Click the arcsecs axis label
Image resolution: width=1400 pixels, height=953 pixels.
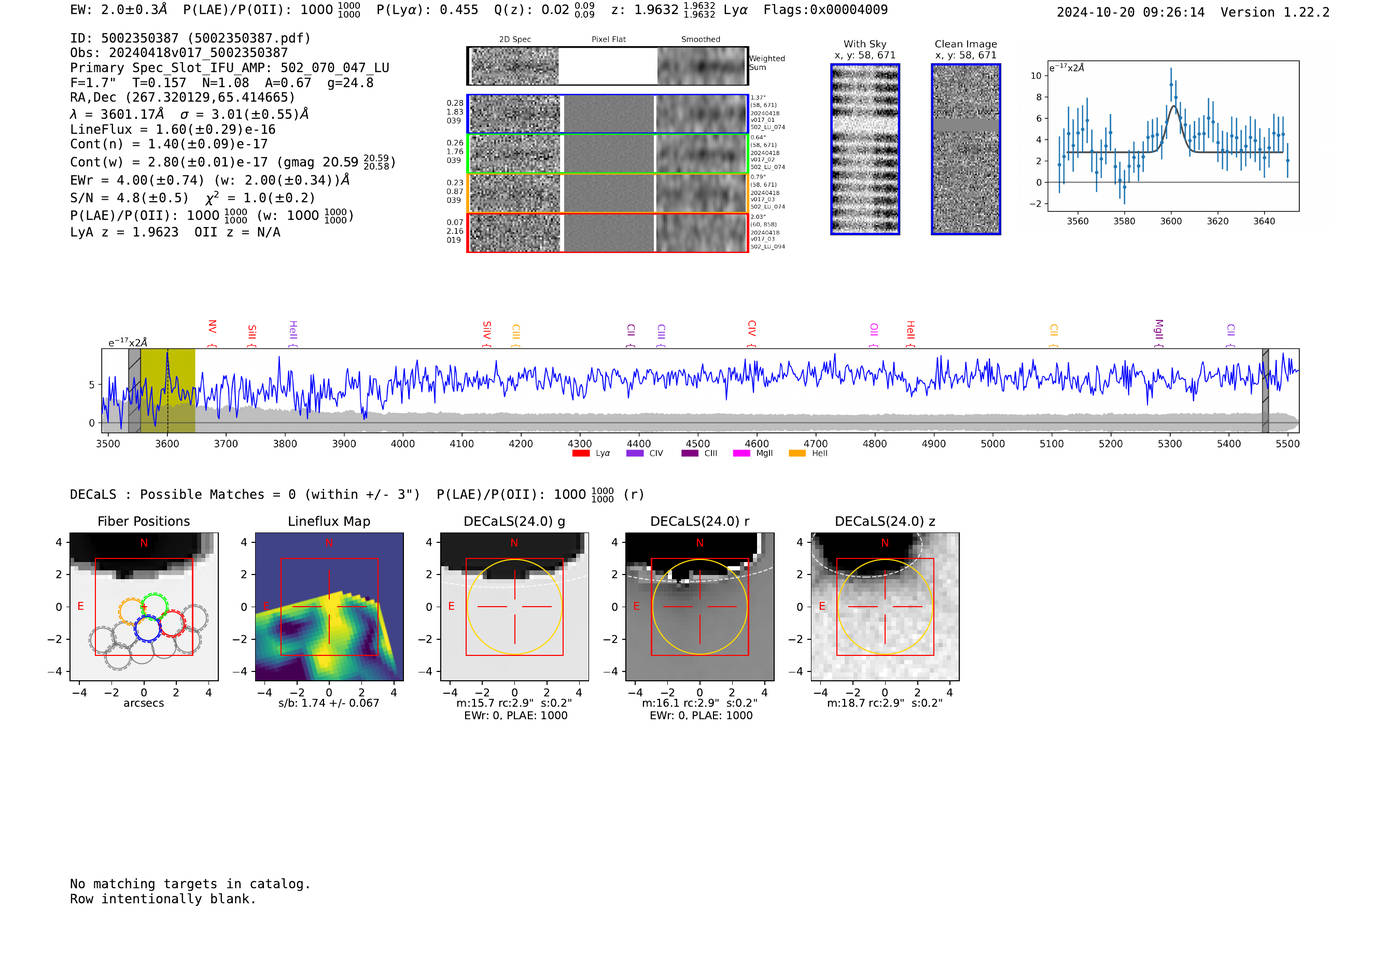(144, 703)
